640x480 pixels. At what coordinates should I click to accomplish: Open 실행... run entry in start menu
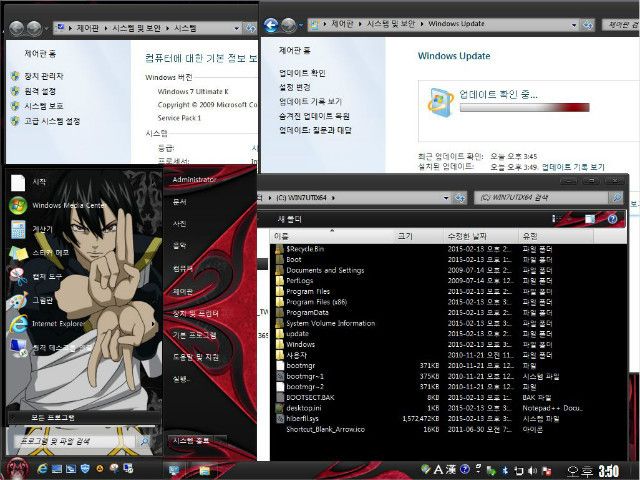(181, 379)
